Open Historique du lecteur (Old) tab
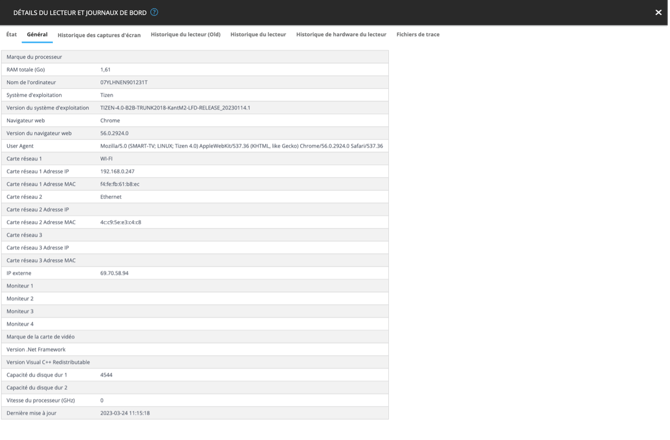This screenshot has height=440, width=670. coord(185,34)
